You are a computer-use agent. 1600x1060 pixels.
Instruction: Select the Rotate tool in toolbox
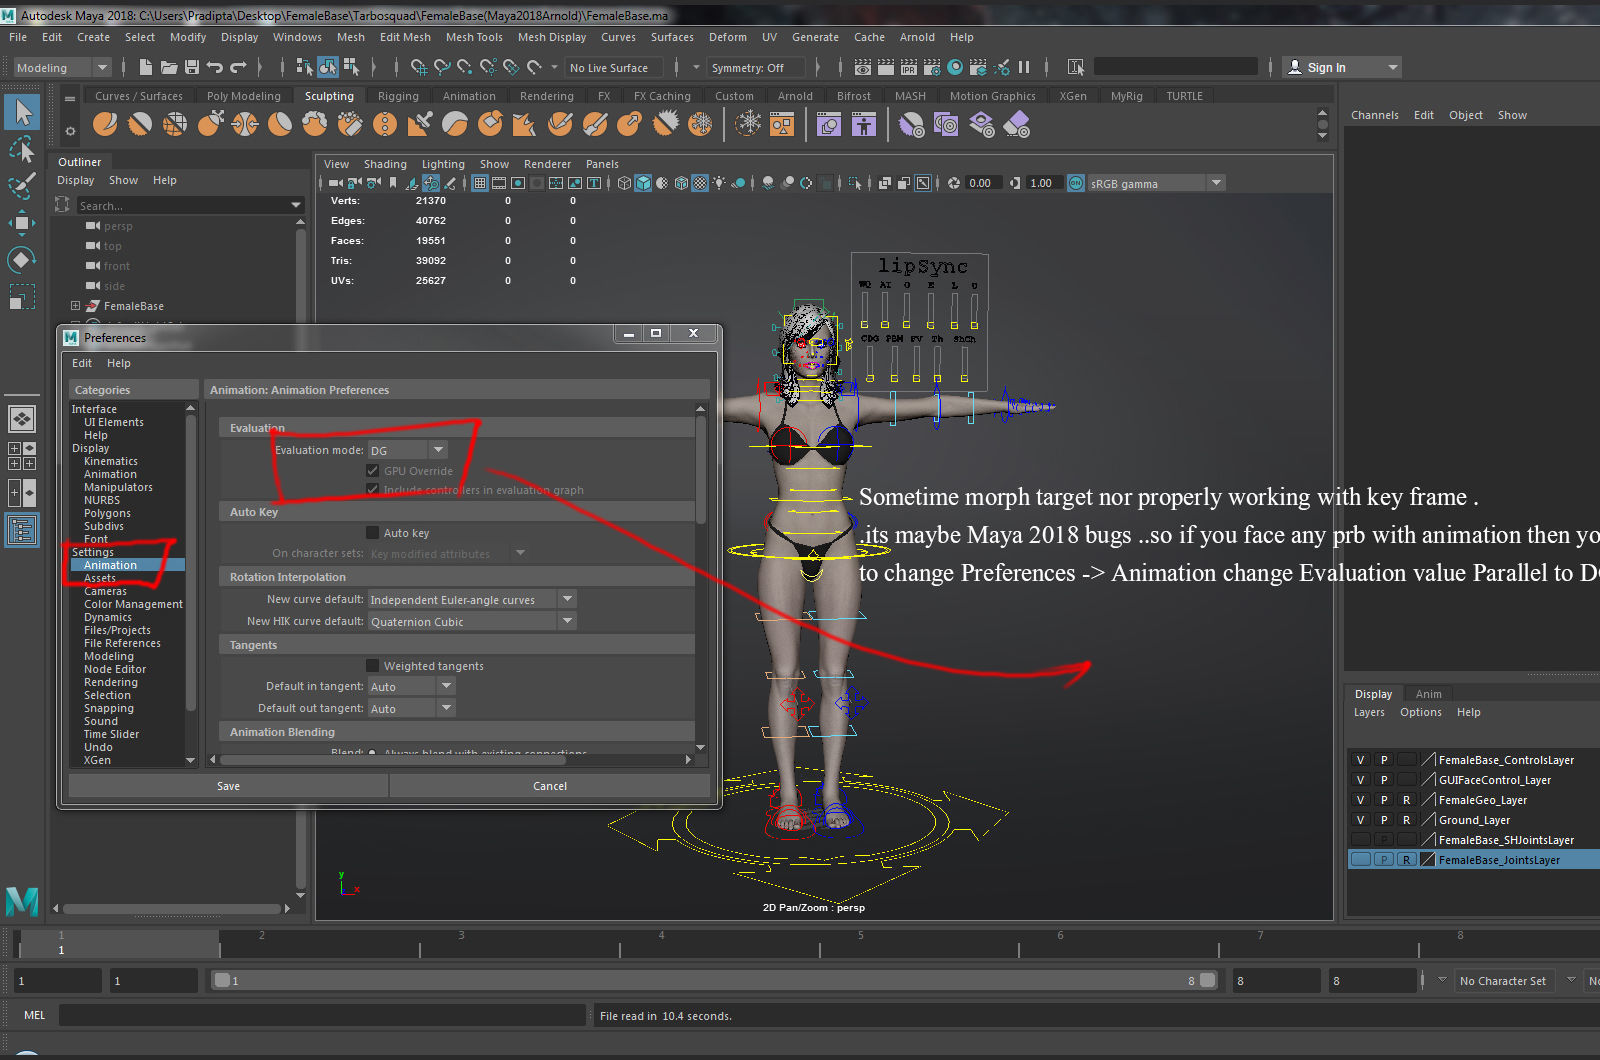point(22,260)
